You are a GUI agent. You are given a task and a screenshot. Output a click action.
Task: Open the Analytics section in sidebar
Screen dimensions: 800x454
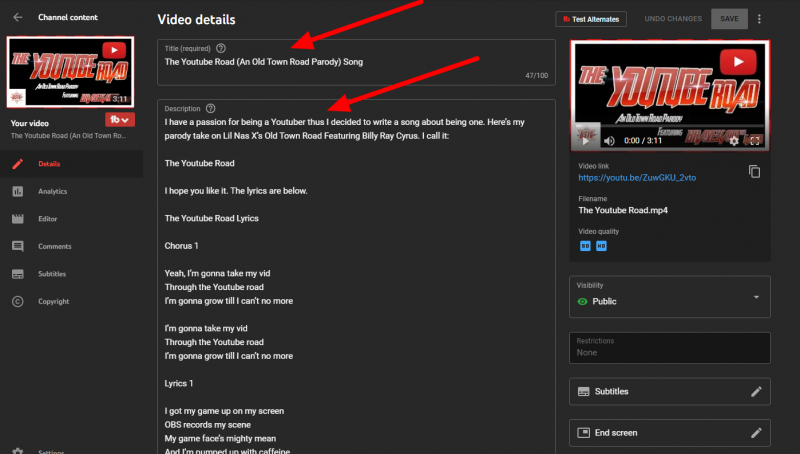[52, 191]
